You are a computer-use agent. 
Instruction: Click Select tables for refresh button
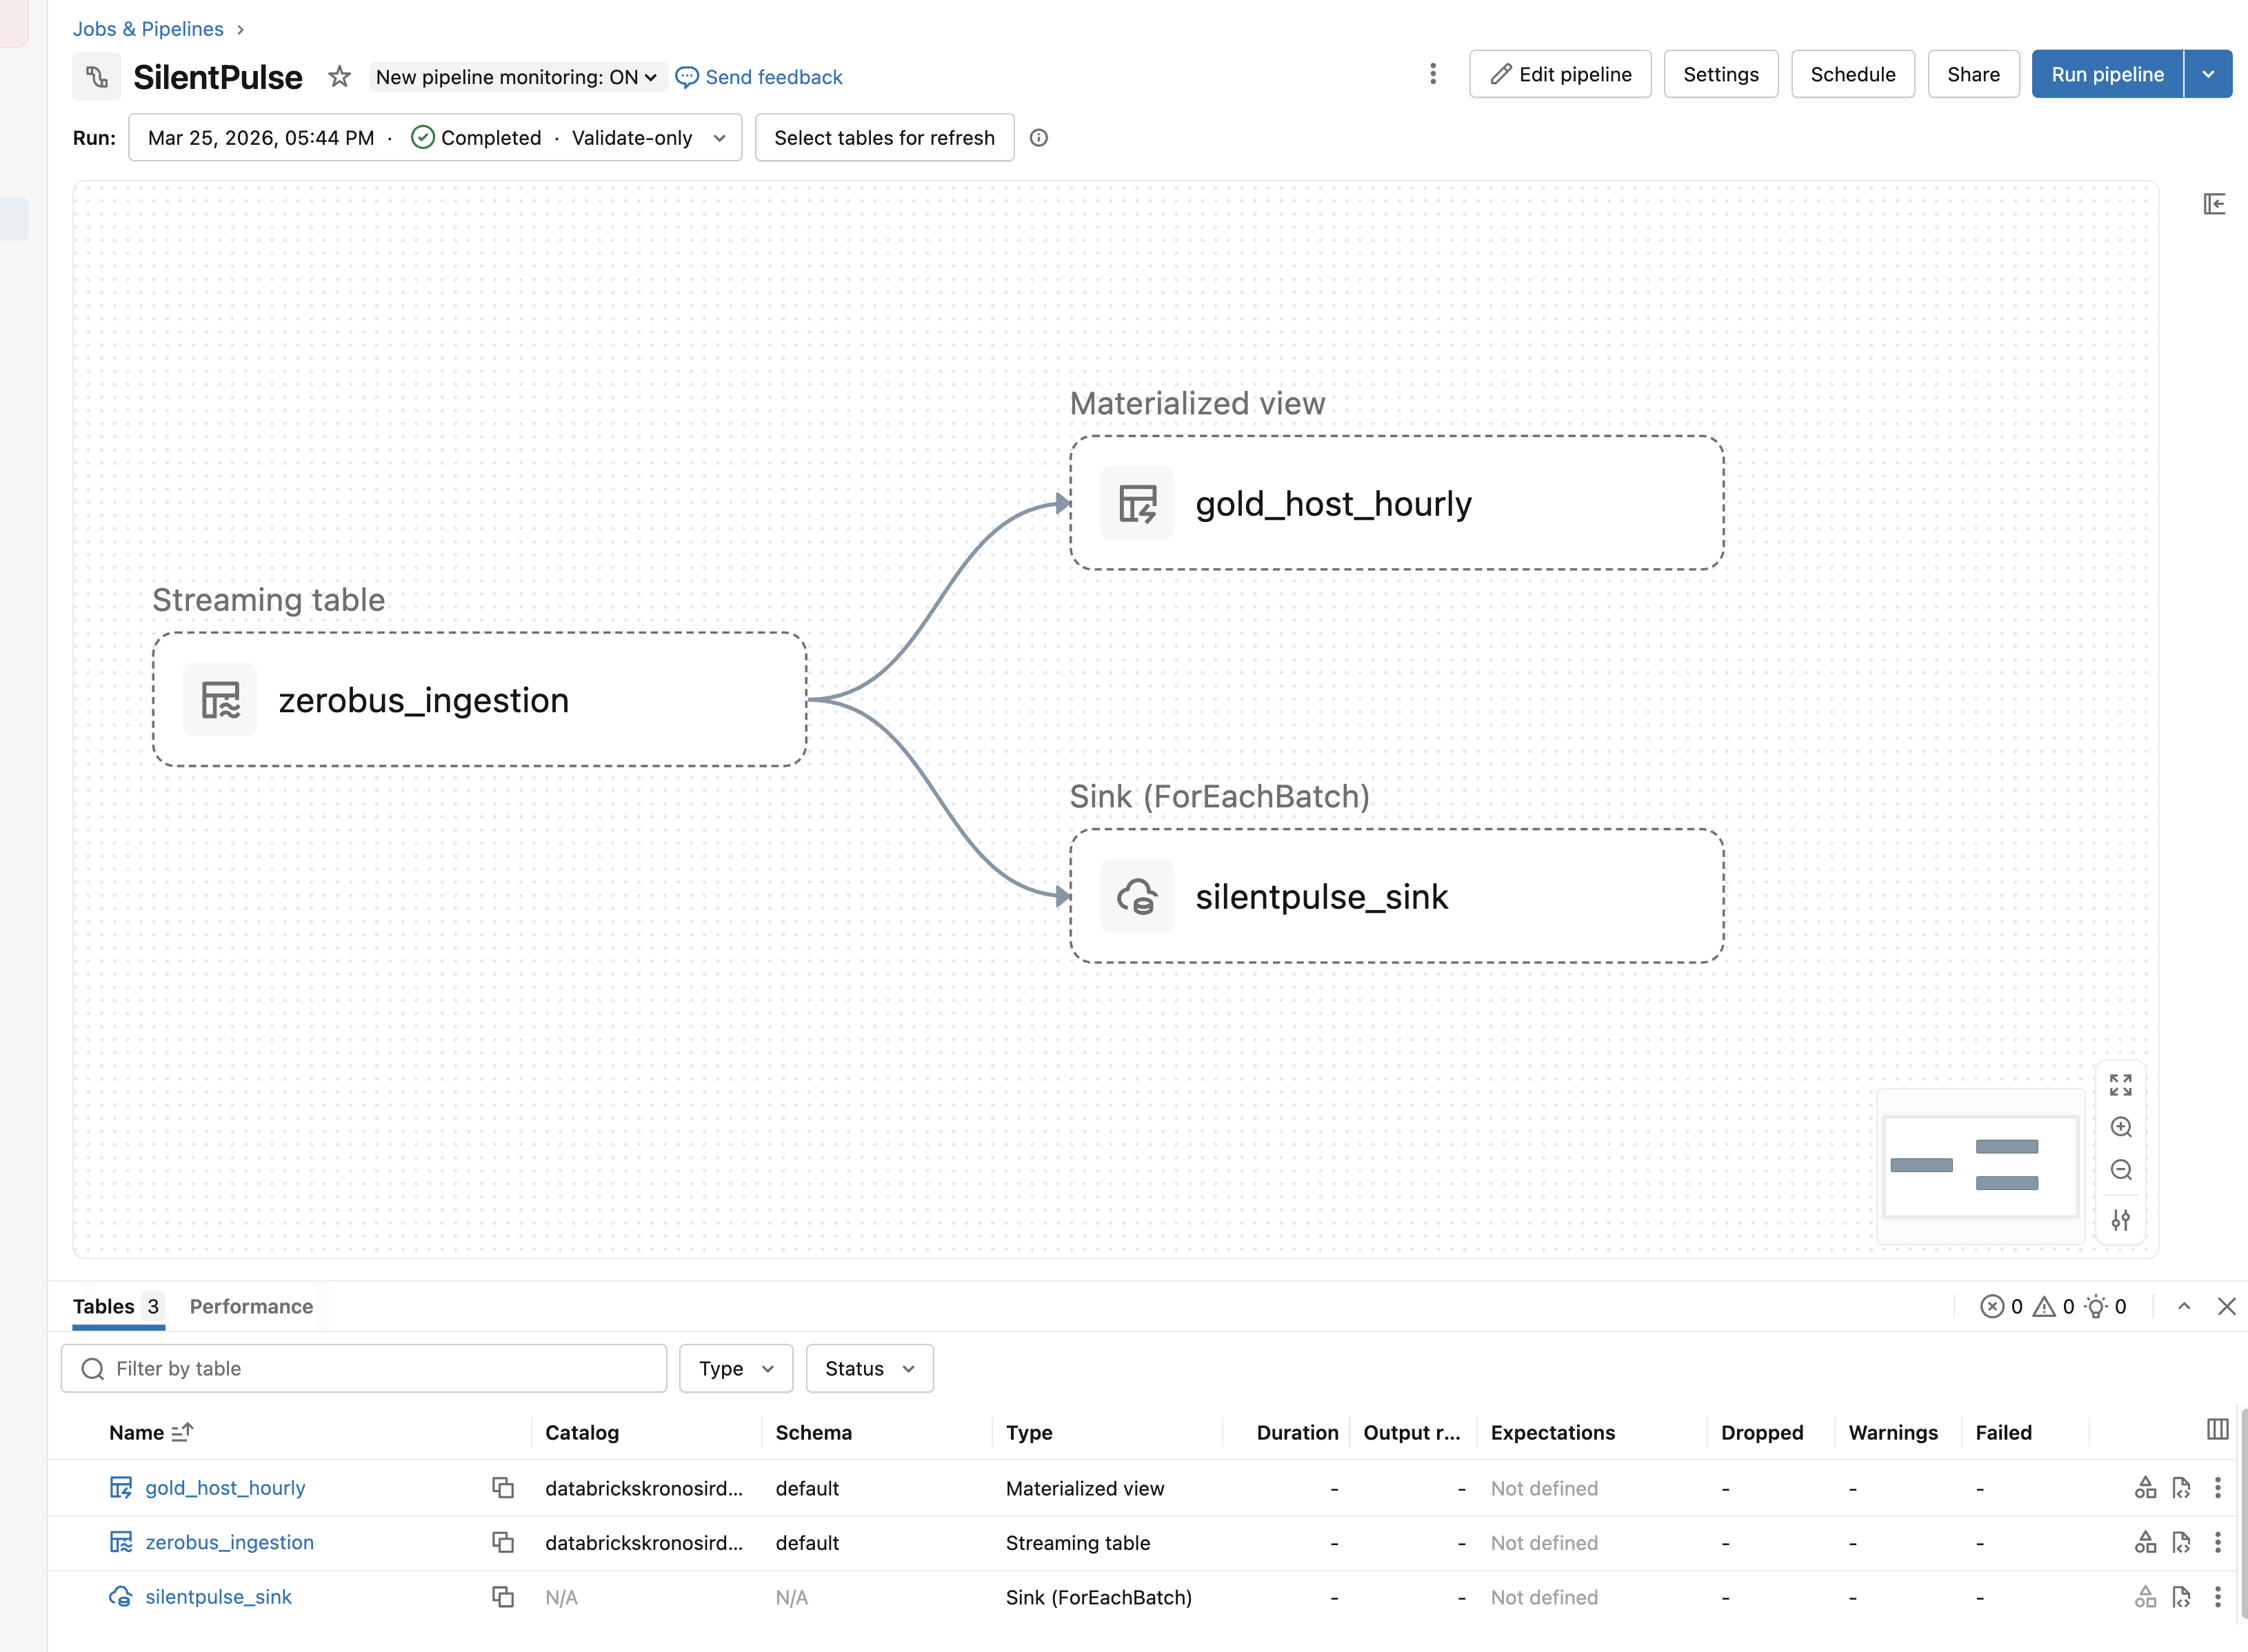pos(884,138)
